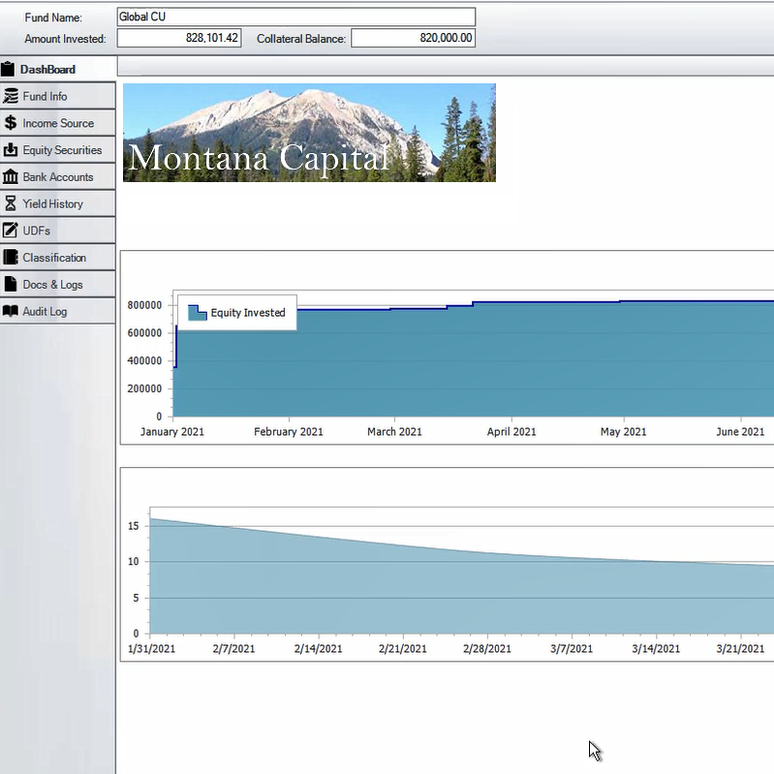Click the Bank Accounts building icon

[11, 177]
